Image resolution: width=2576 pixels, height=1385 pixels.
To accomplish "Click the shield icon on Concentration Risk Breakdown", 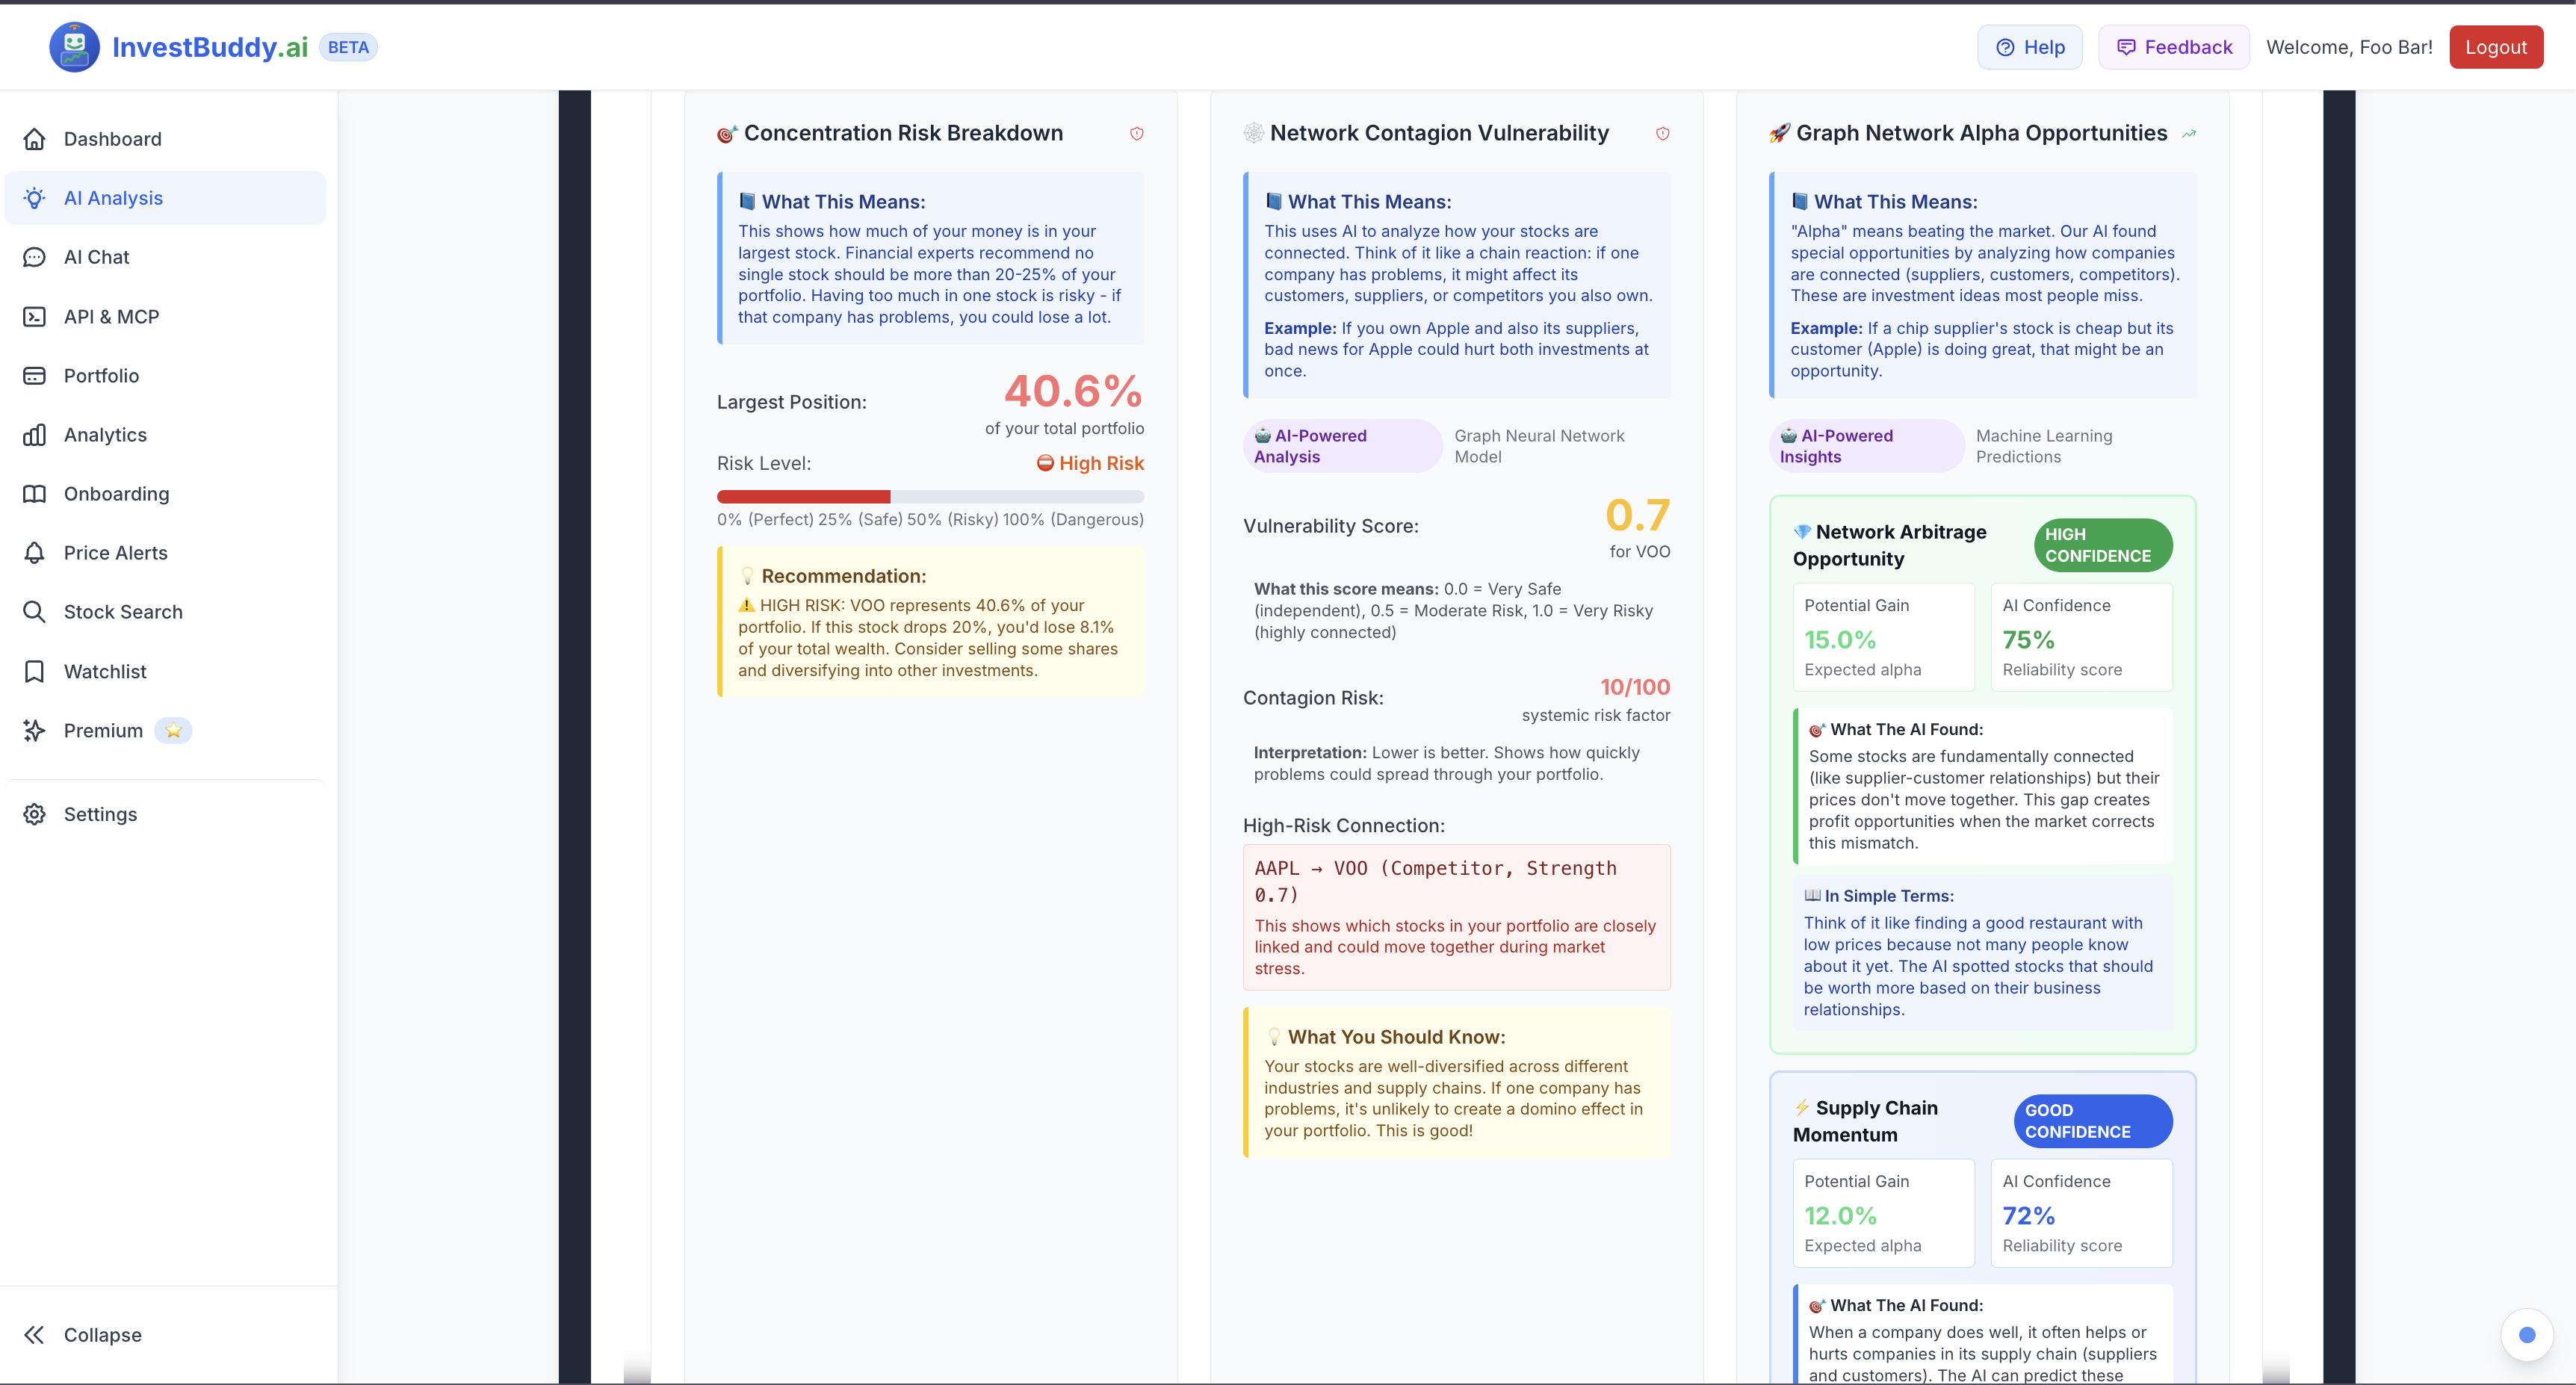I will click(1137, 133).
